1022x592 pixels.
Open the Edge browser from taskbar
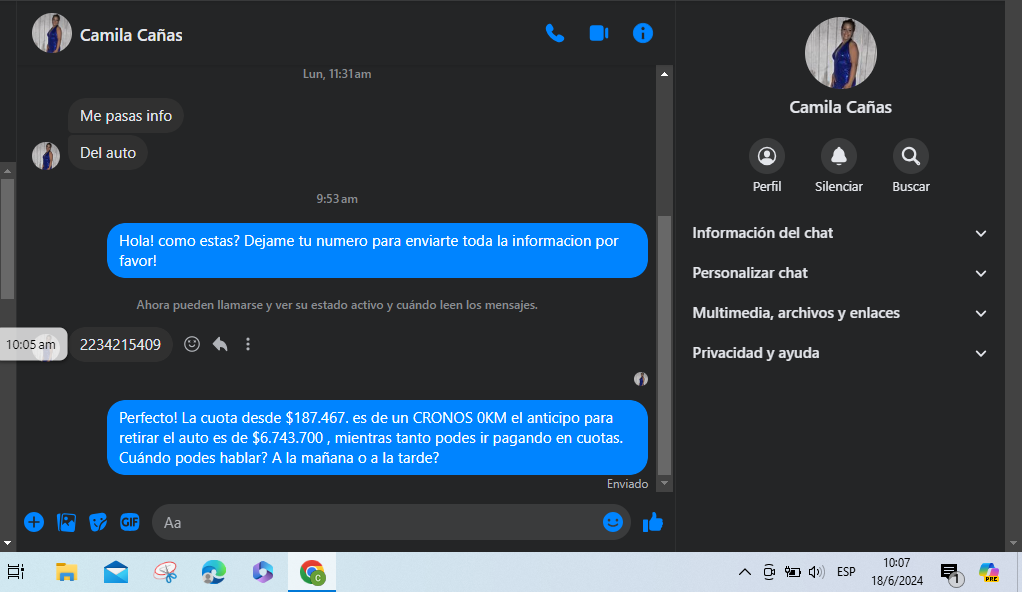coord(213,572)
